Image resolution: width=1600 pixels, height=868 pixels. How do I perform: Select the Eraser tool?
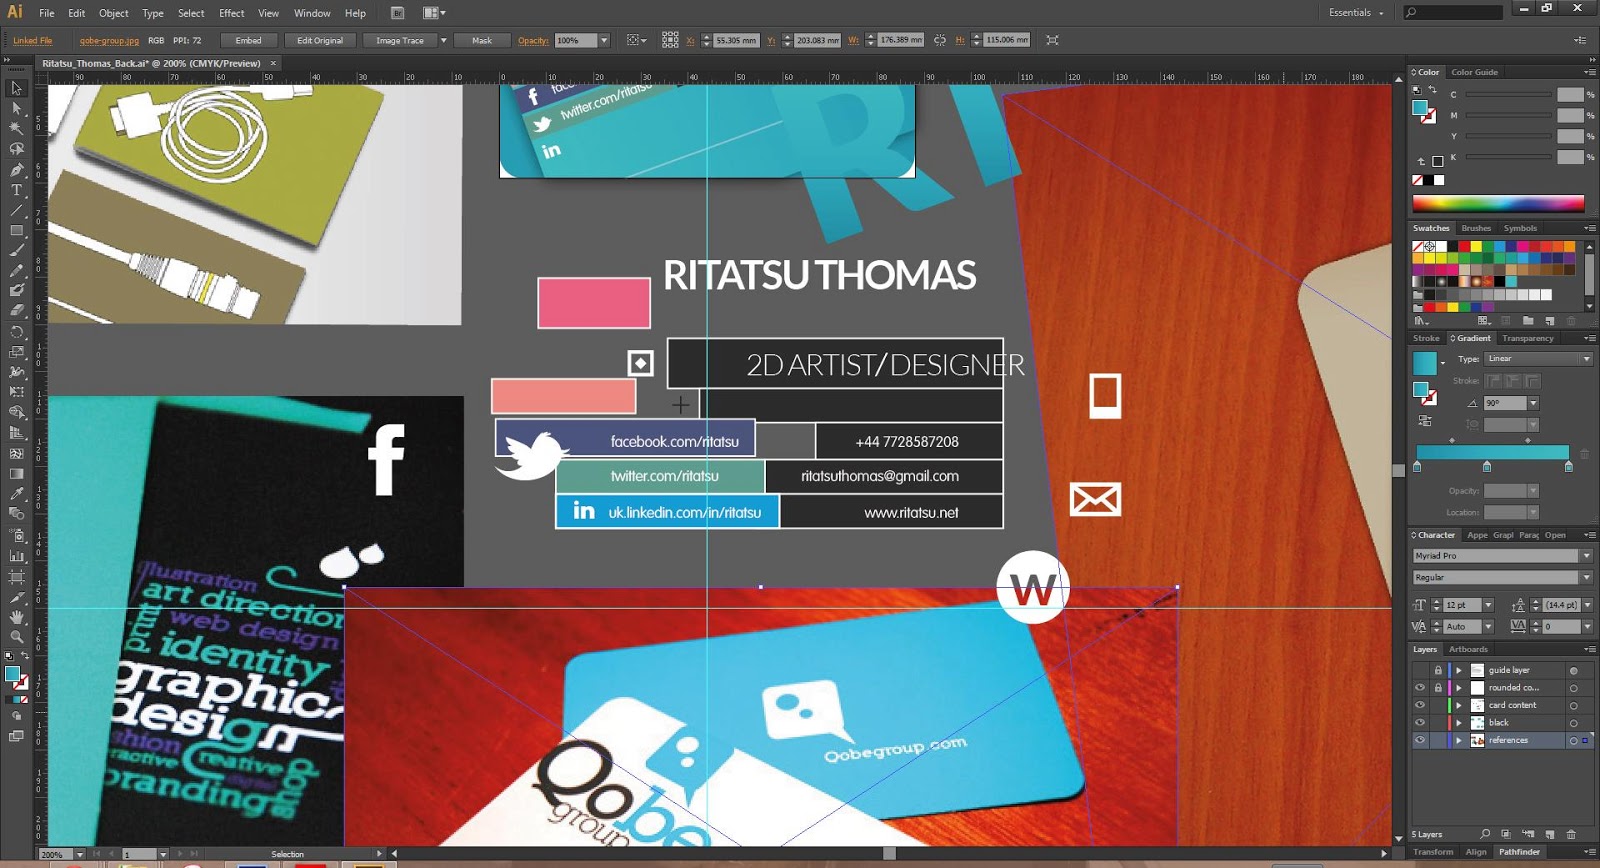(16, 311)
